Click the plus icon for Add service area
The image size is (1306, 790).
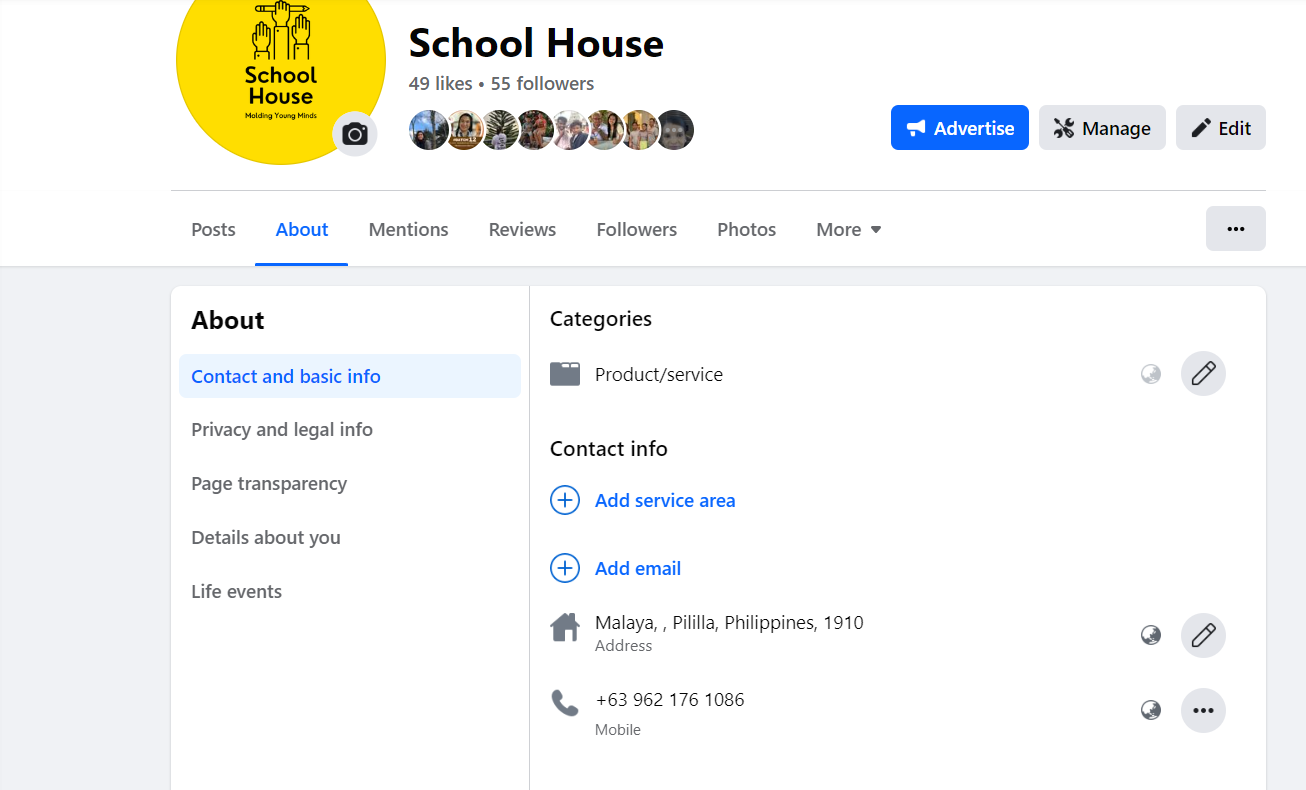click(565, 500)
